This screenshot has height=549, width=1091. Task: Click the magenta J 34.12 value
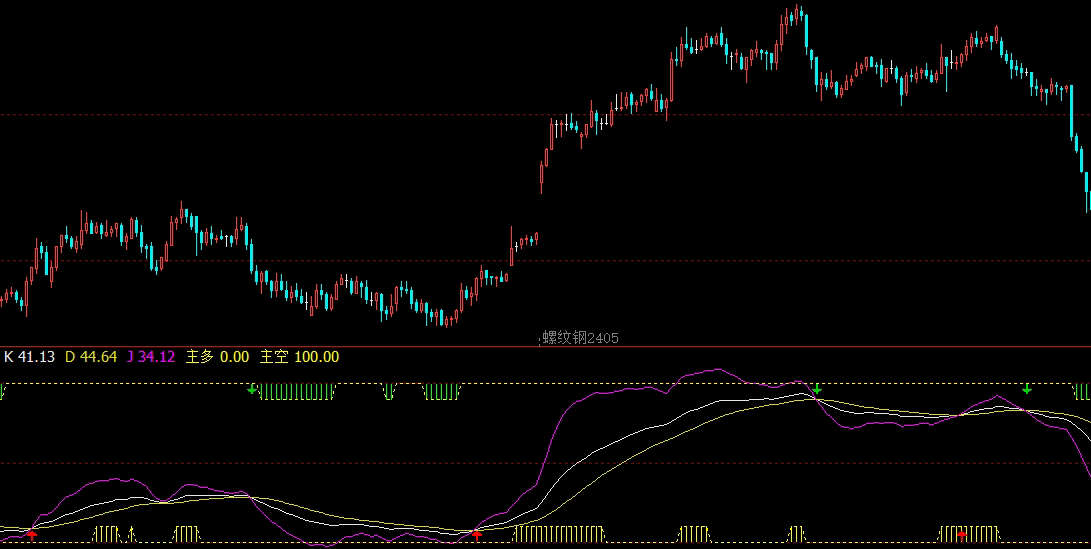pos(151,357)
